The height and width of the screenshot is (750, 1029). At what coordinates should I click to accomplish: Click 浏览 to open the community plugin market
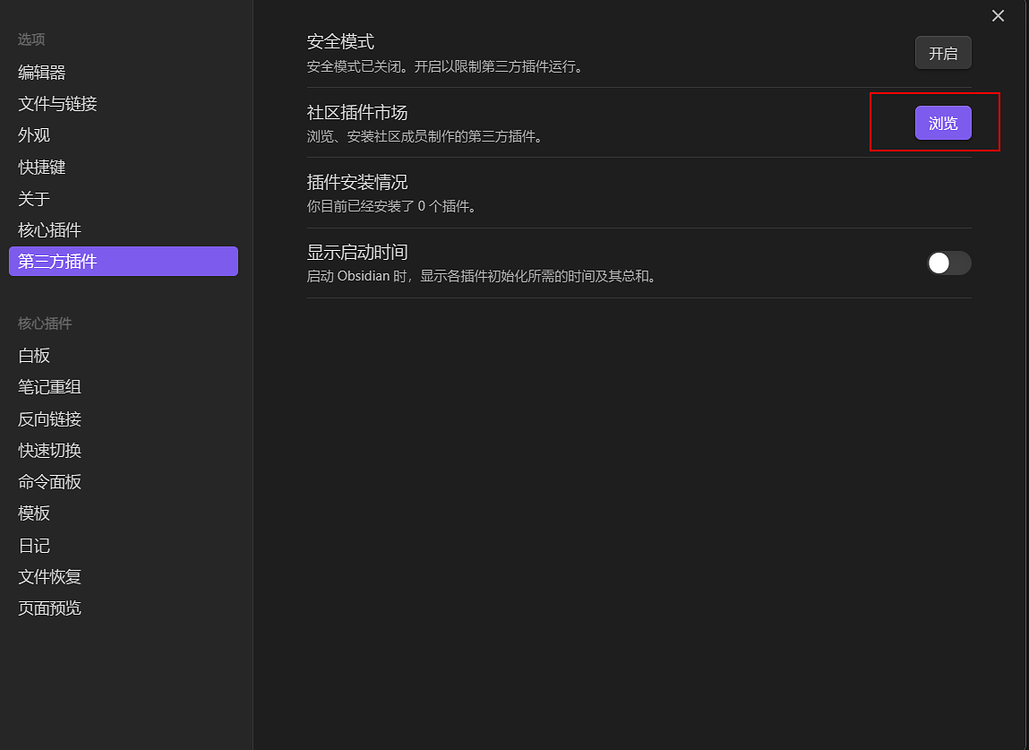943,123
